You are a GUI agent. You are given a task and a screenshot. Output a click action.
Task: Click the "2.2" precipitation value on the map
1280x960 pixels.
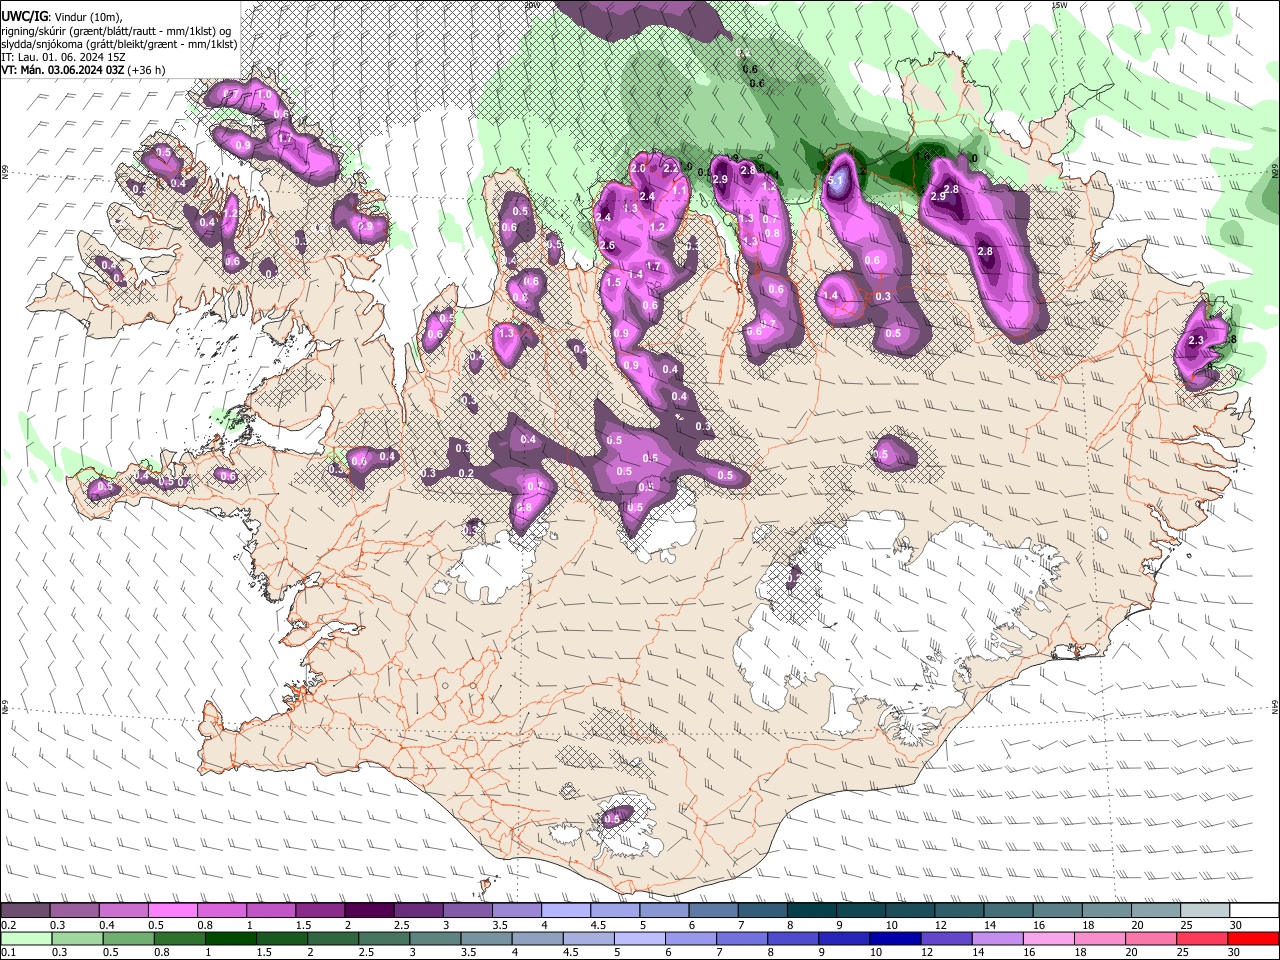pos(671,169)
